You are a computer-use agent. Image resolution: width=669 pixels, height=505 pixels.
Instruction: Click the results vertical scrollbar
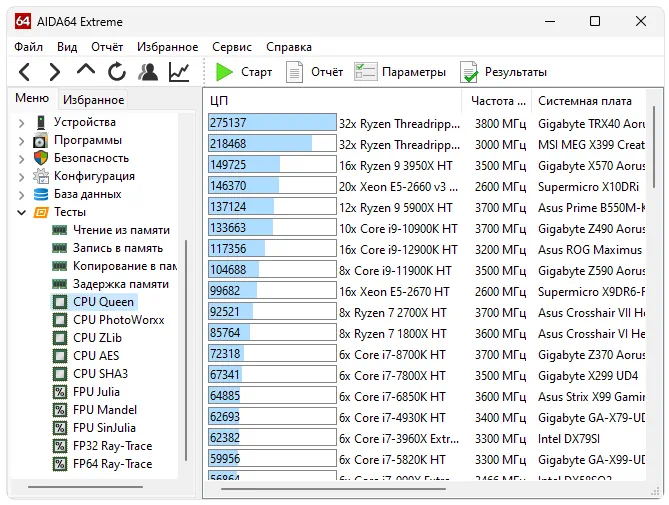pos(654,147)
